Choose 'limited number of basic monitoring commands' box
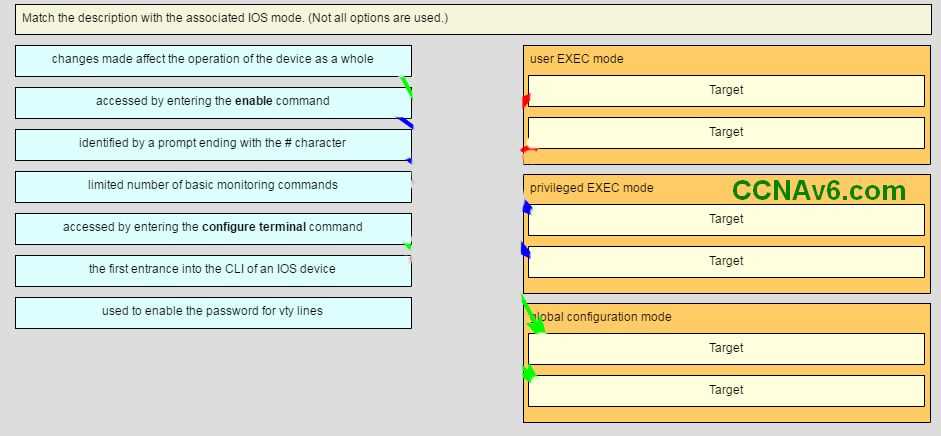 213,187
